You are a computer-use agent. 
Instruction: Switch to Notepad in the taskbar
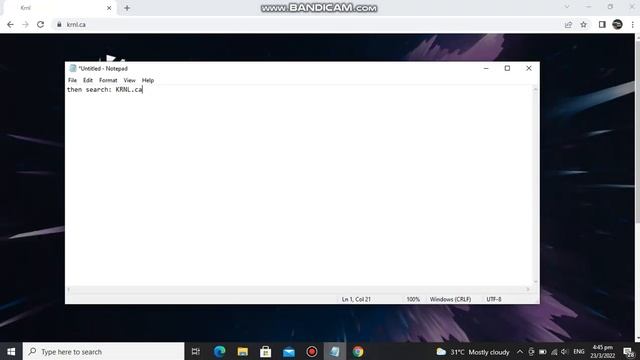pos(335,351)
